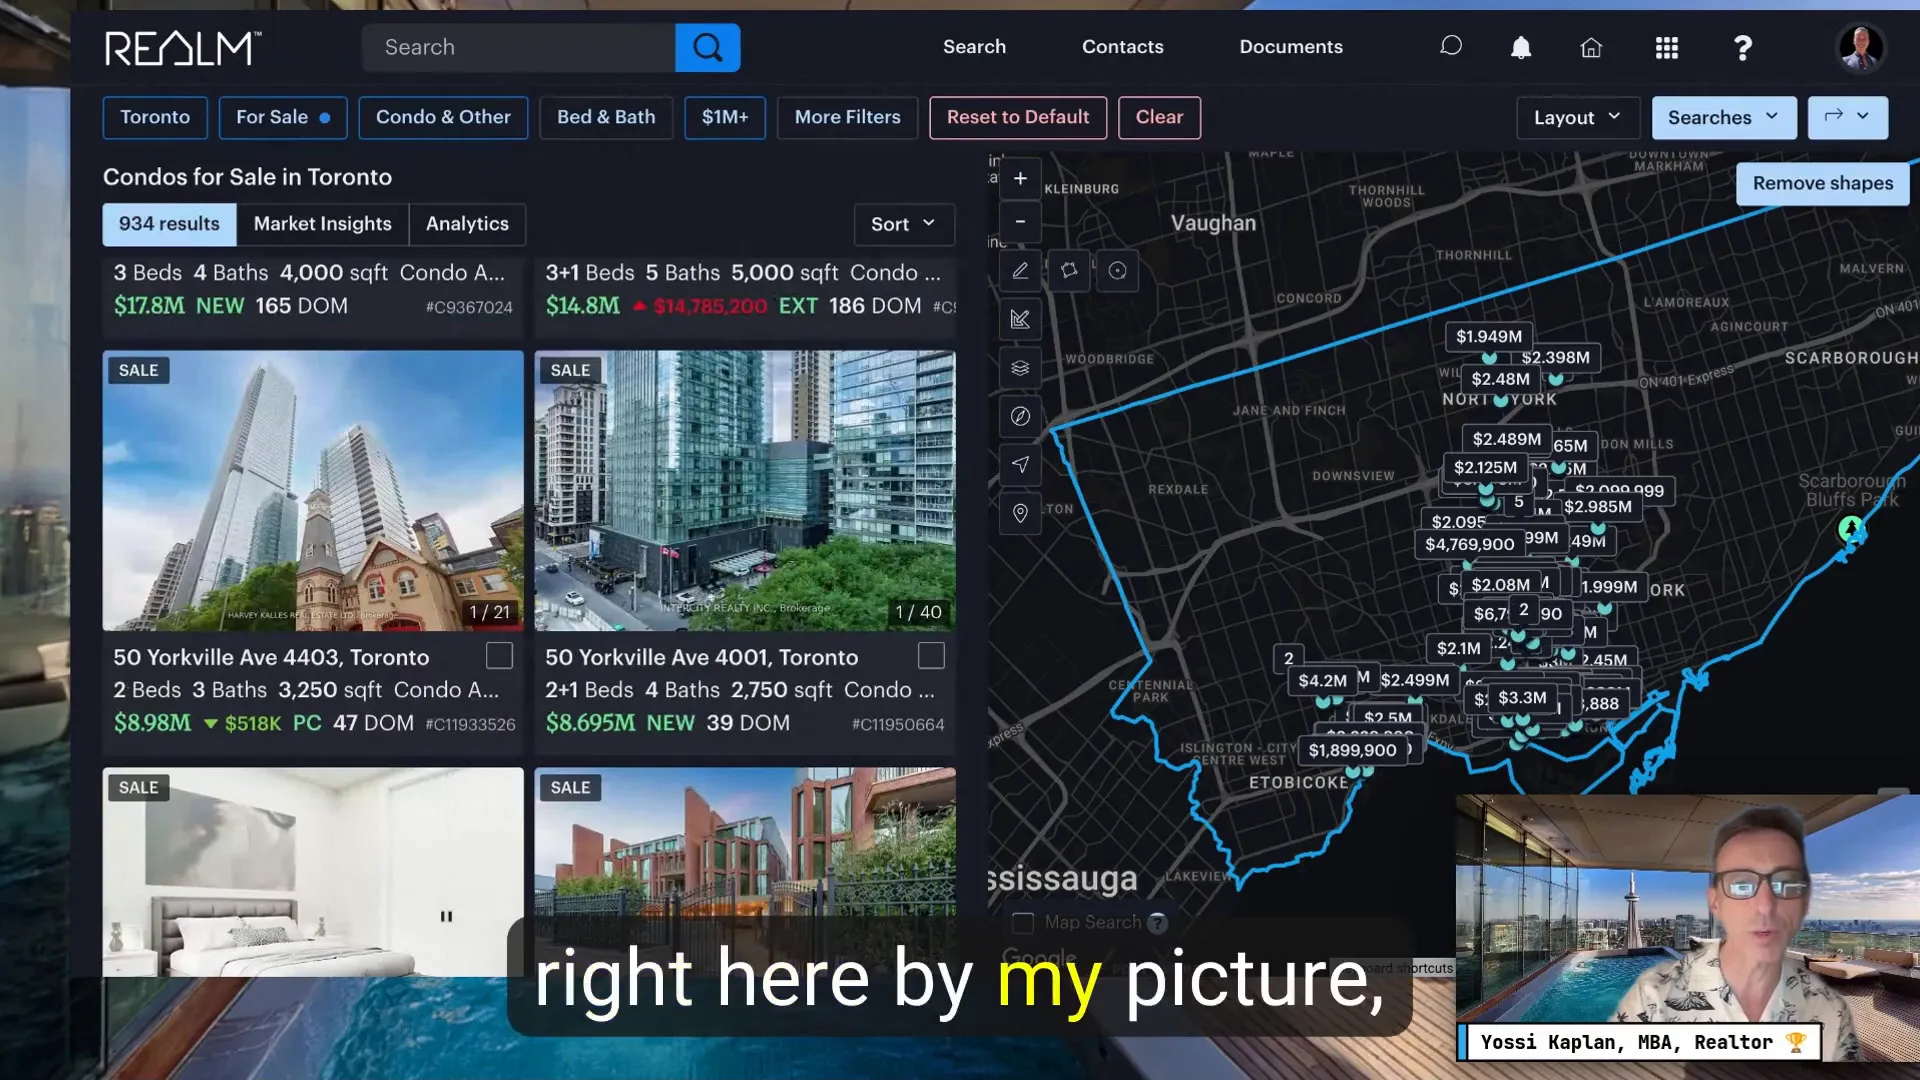Screen dimensions: 1920x1080
Task: Go to the home icon
Action: (x=1590, y=47)
